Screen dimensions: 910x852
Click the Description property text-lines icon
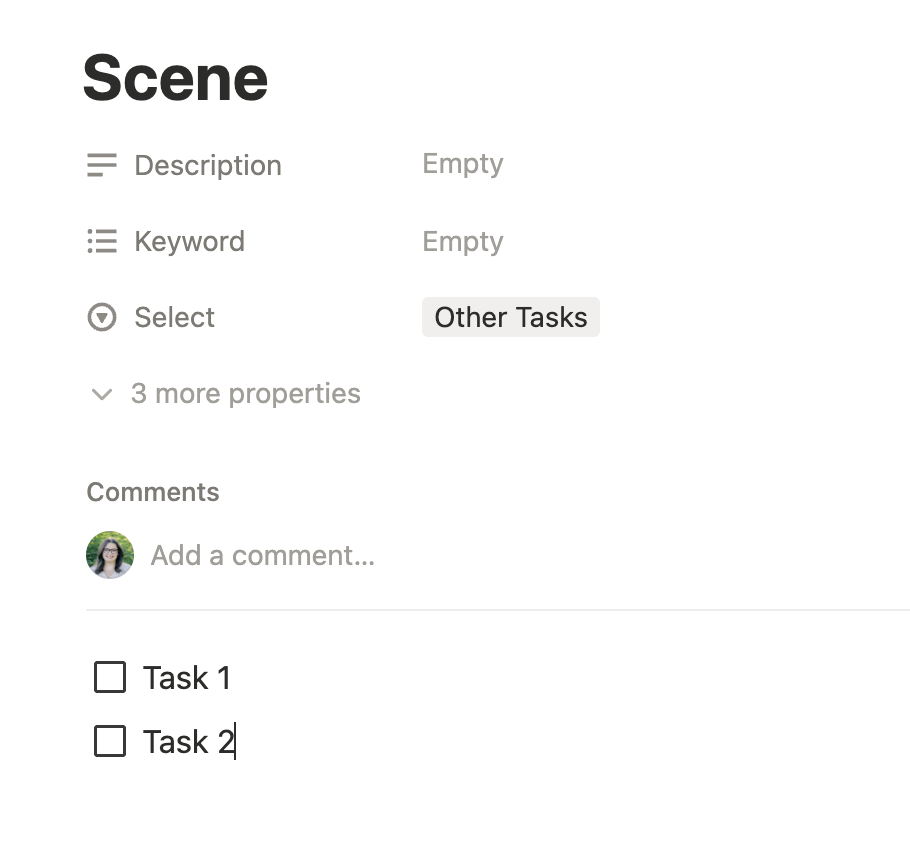coord(102,165)
